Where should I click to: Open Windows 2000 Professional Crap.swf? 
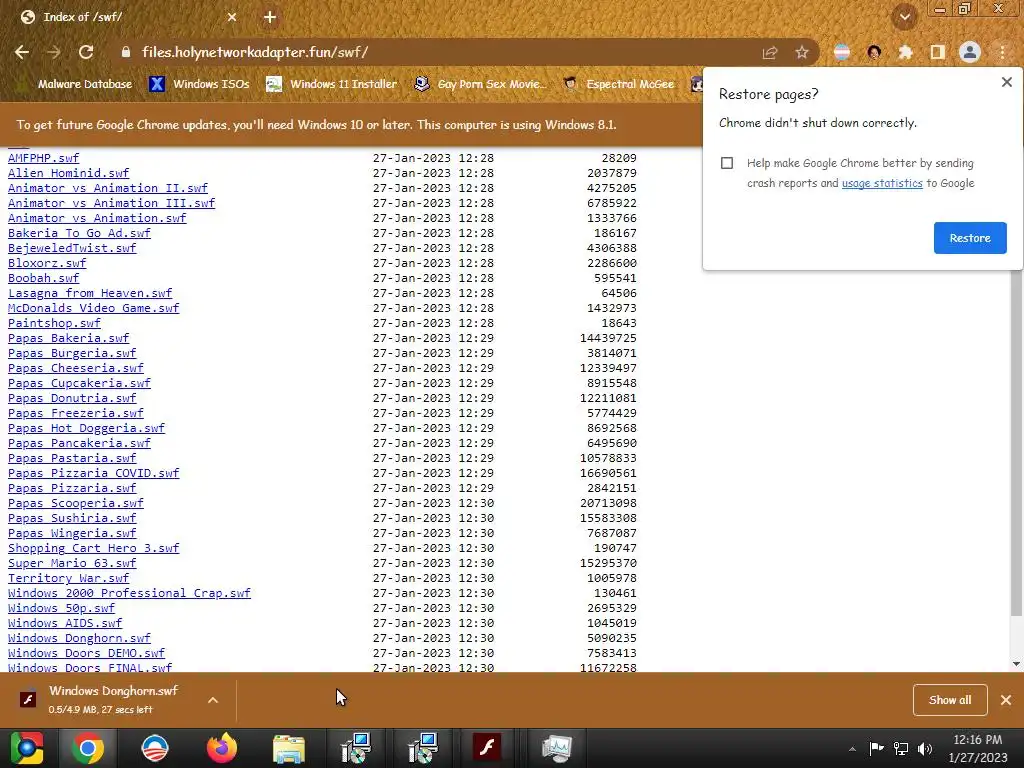129,594
